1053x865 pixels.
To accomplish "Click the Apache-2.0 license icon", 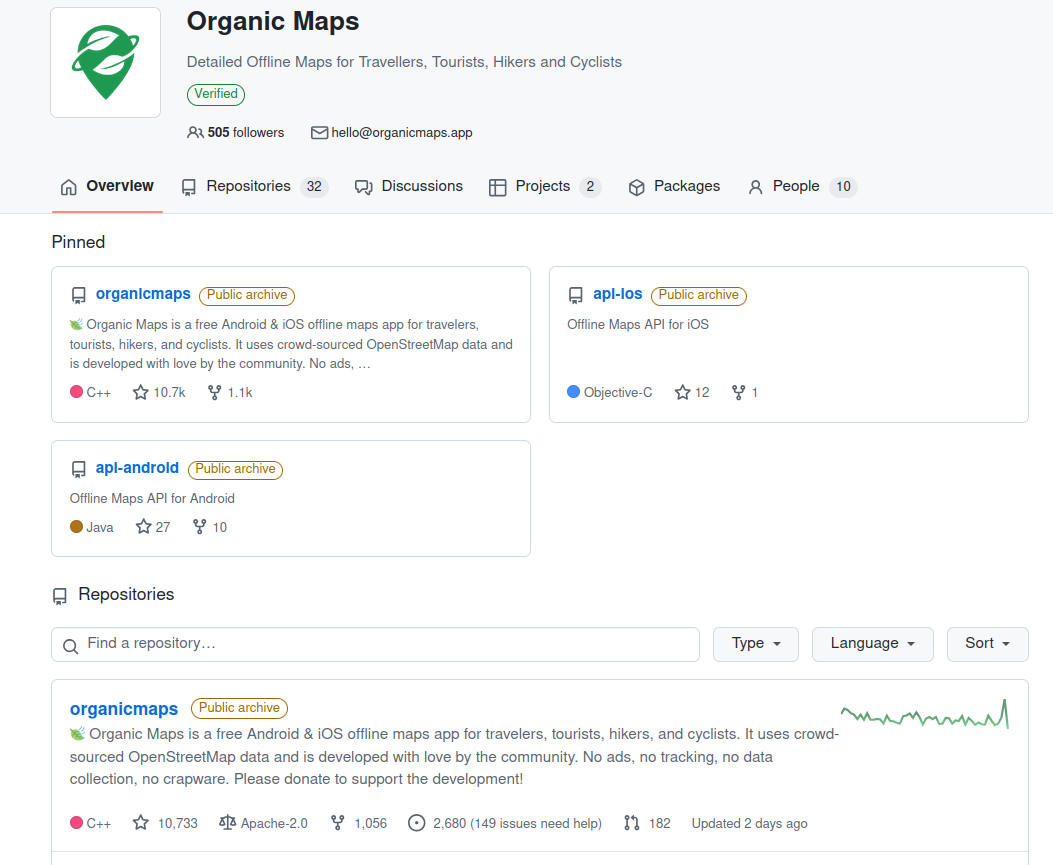I will 228,823.
